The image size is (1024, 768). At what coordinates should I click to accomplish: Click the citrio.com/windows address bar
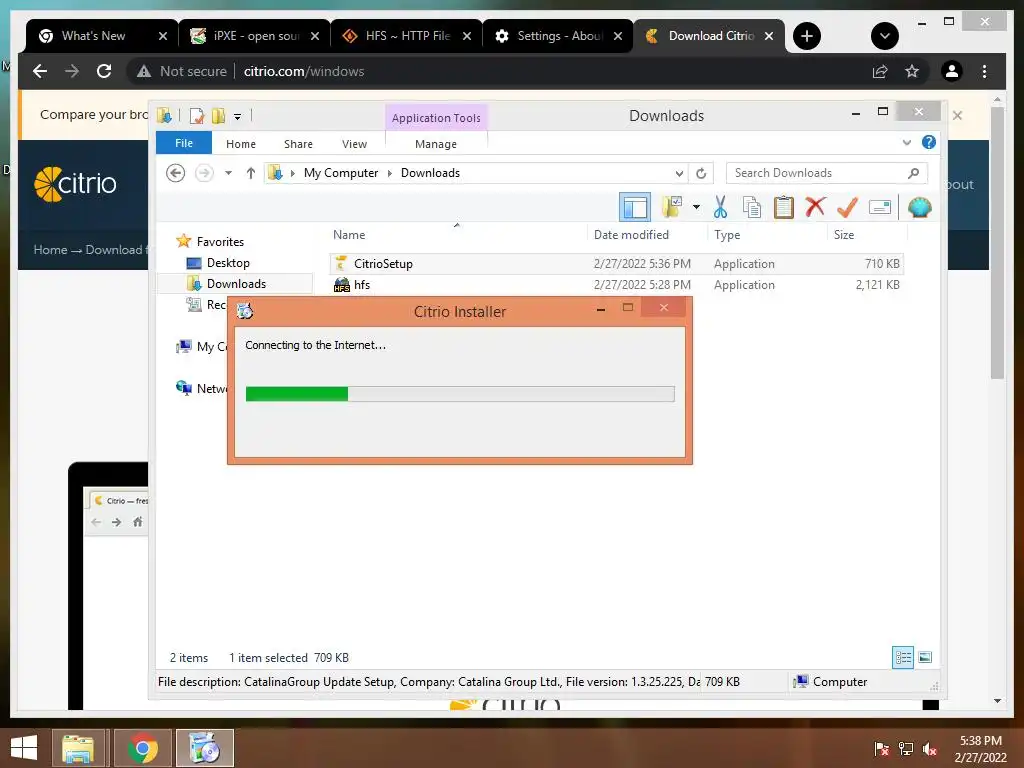304,71
